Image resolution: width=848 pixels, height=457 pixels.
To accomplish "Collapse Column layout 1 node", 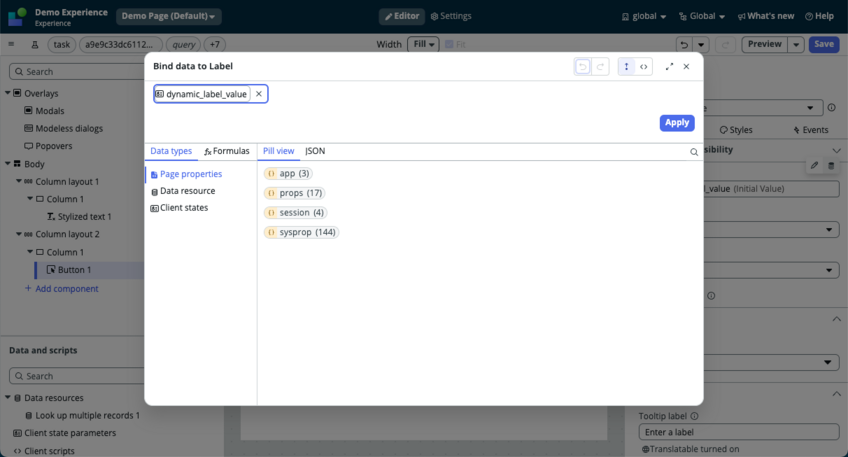I will pos(19,181).
